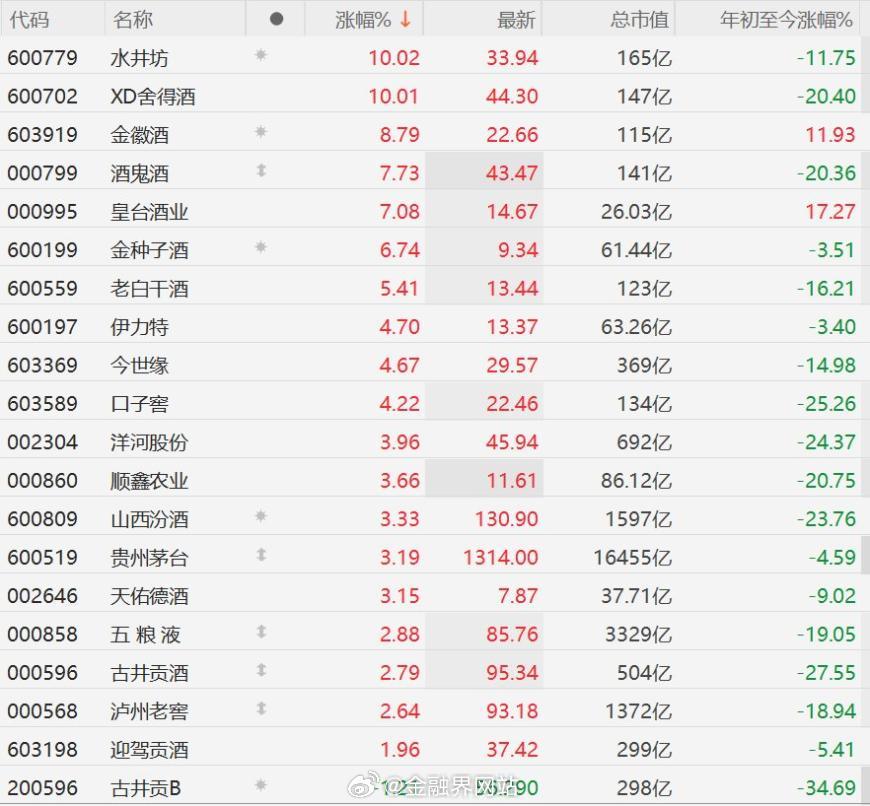Select stock code 000858
The width and height of the screenshot is (870, 806).
43,635
